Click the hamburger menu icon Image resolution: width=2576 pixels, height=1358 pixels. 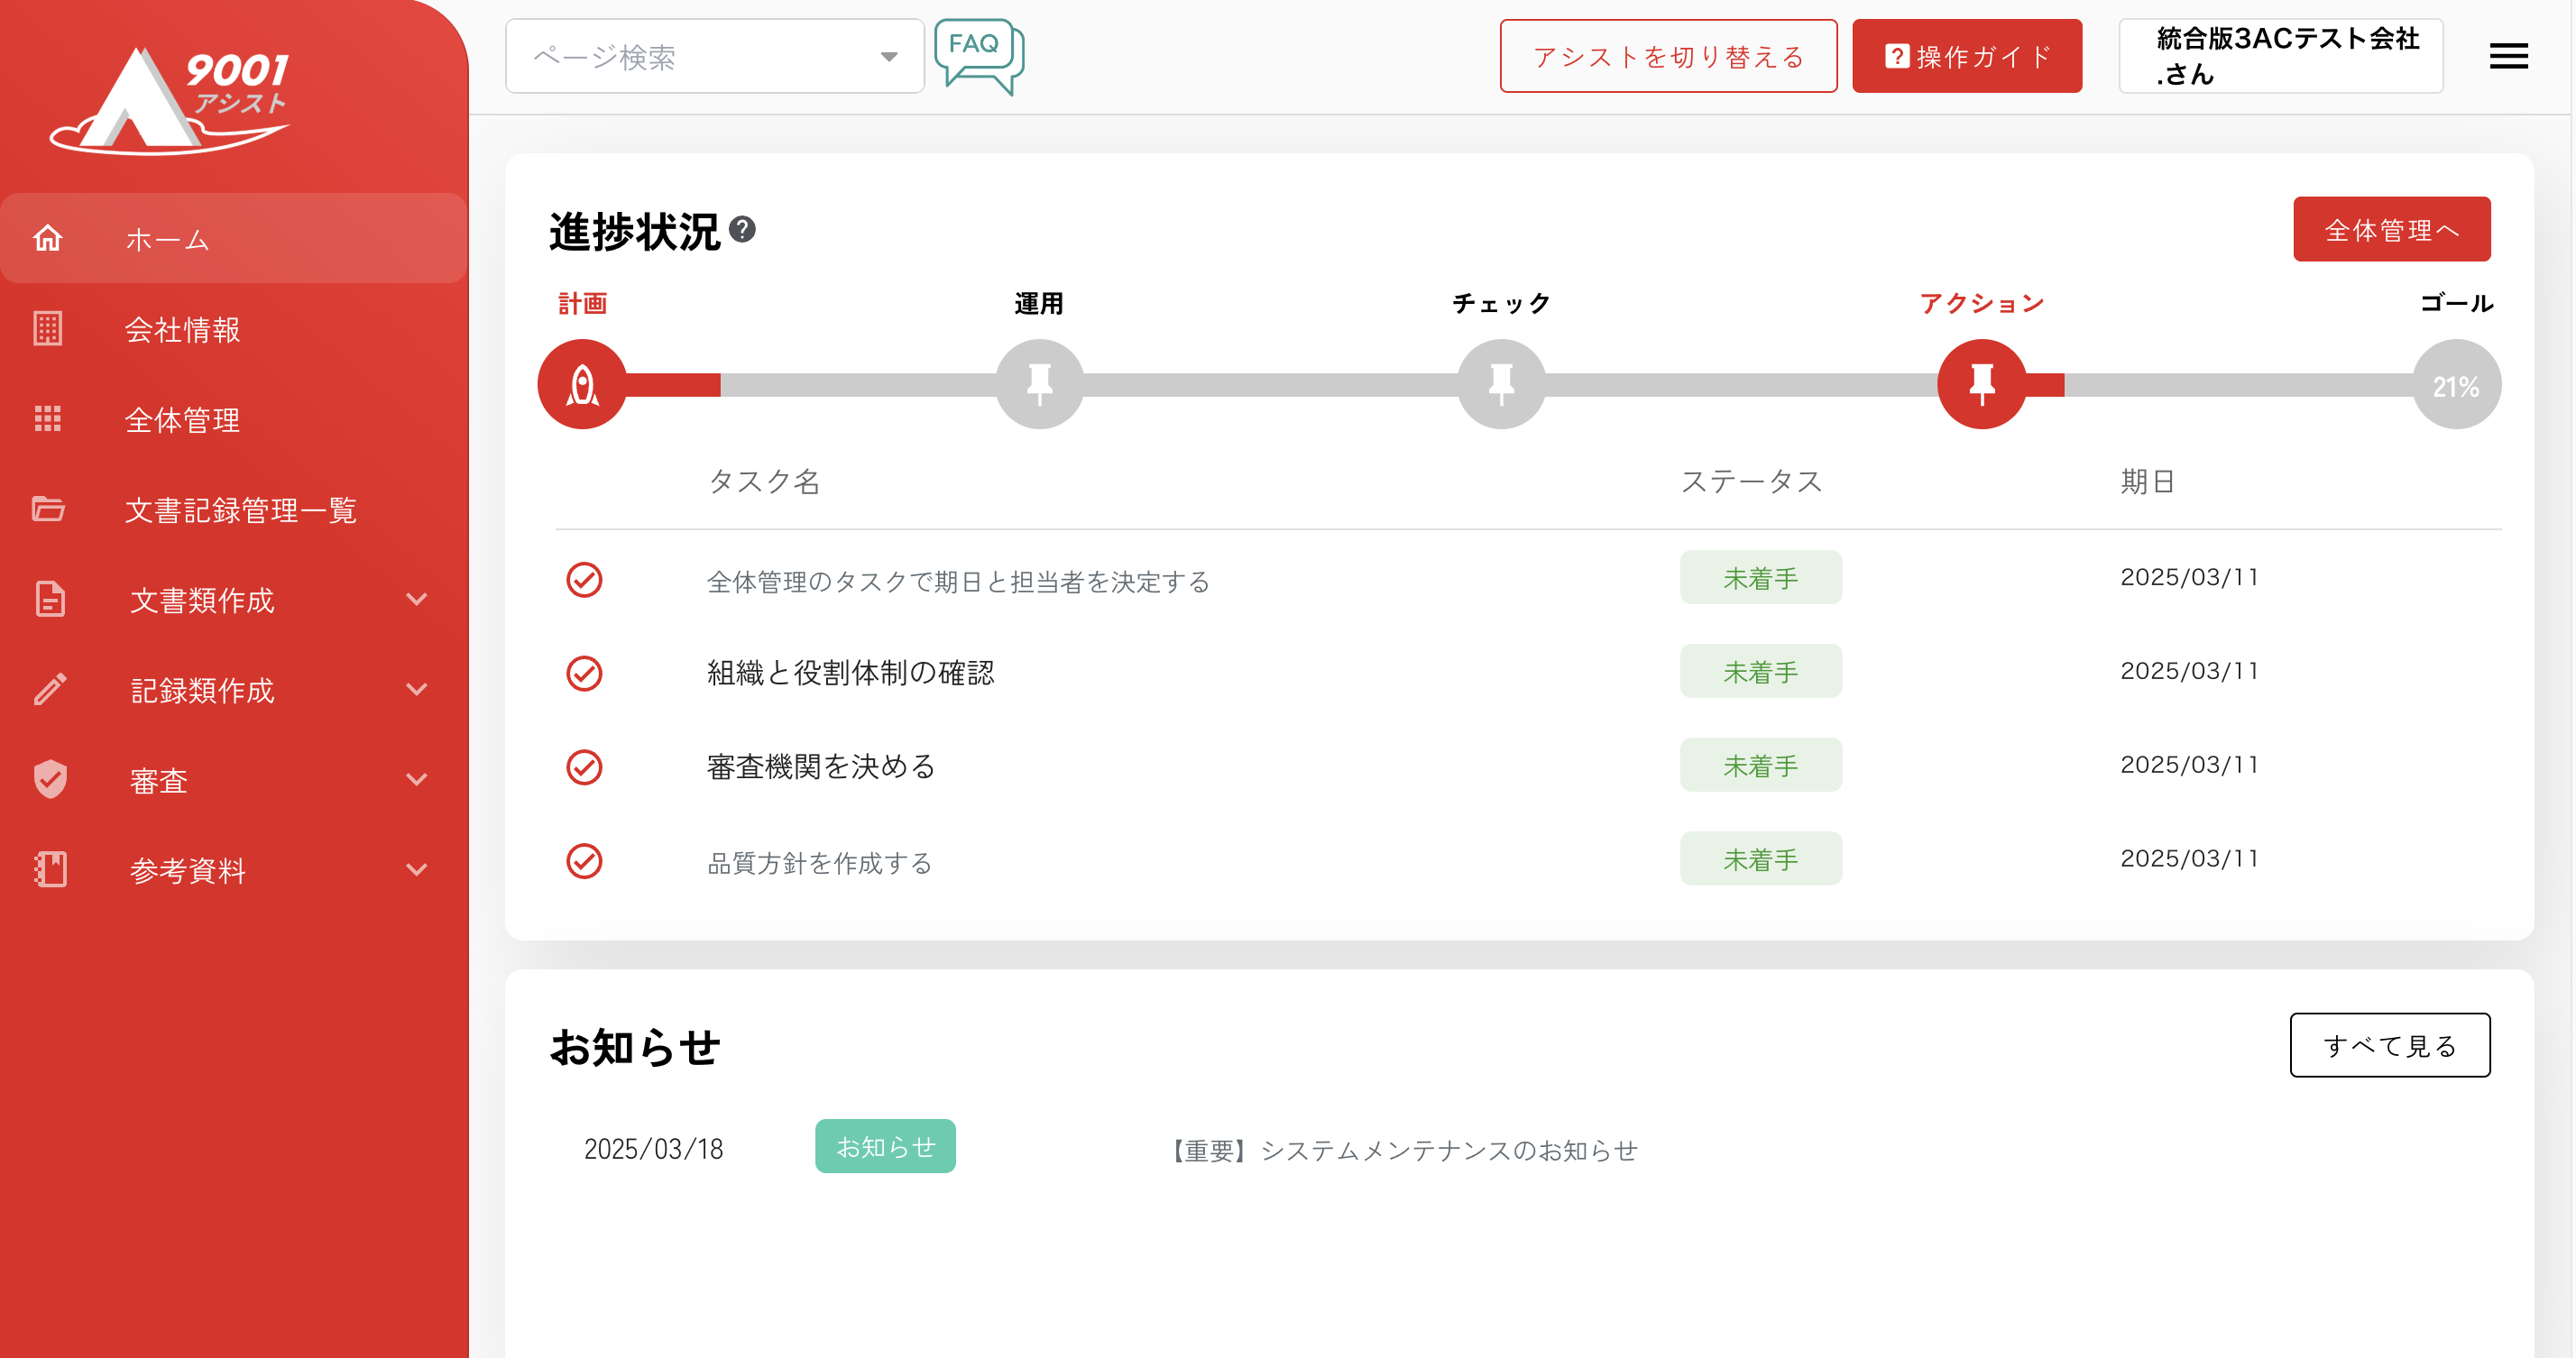point(2507,56)
